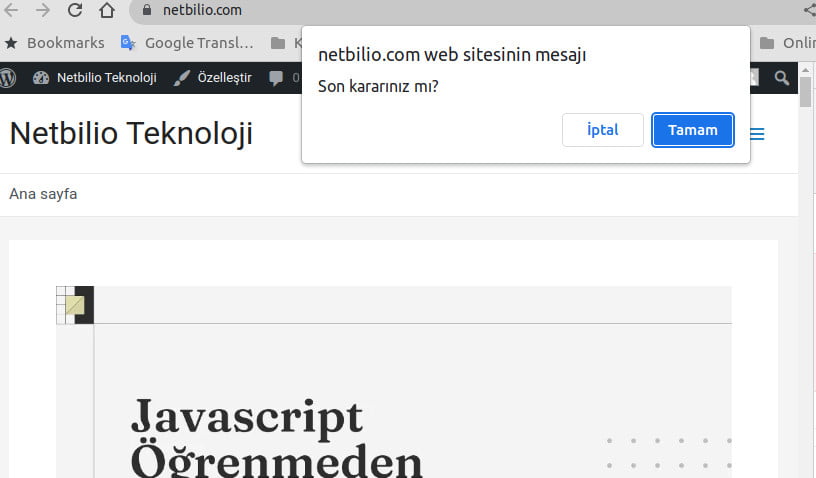Screen dimensions: 816x478
Task: Click the WordPress logo in admin bar
Action: pos(8,78)
